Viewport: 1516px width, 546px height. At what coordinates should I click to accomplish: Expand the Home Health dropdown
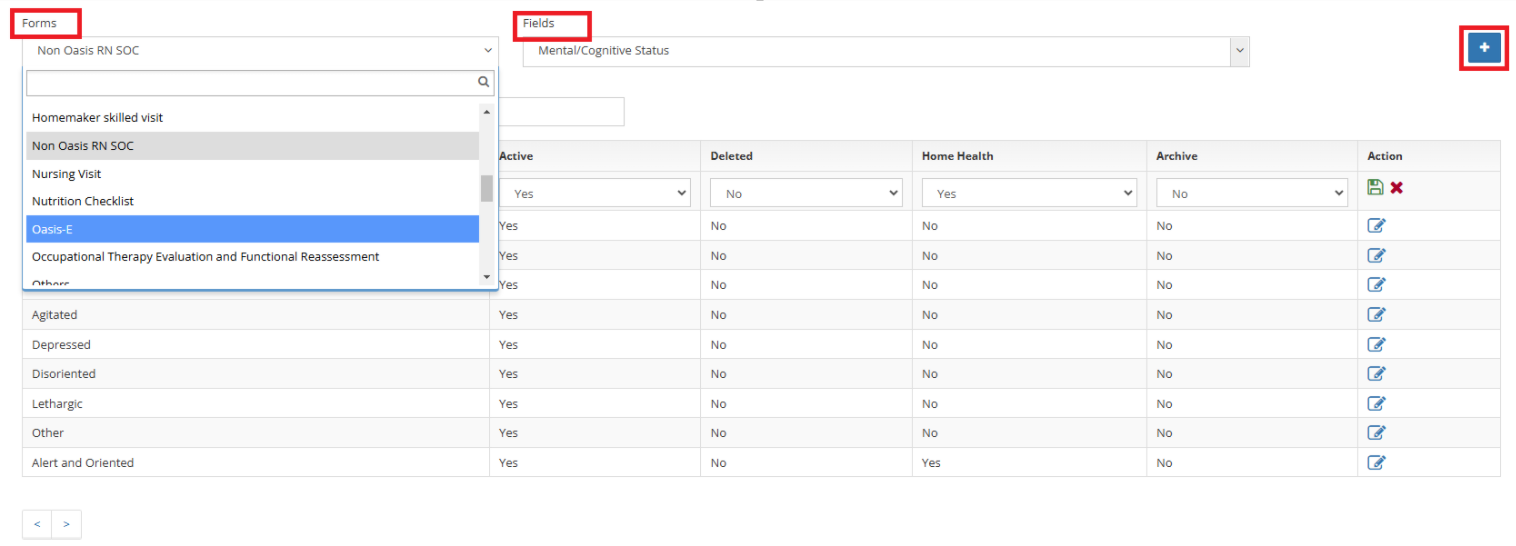coord(1029,193)
